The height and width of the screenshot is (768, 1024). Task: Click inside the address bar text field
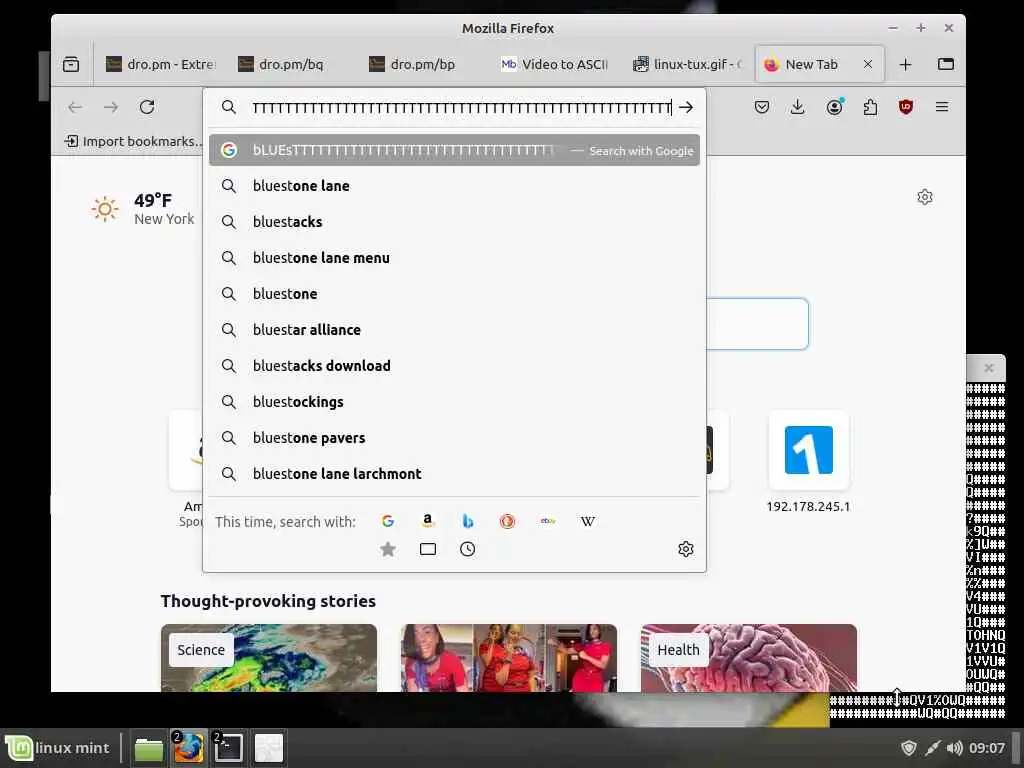tap(462, 108)
